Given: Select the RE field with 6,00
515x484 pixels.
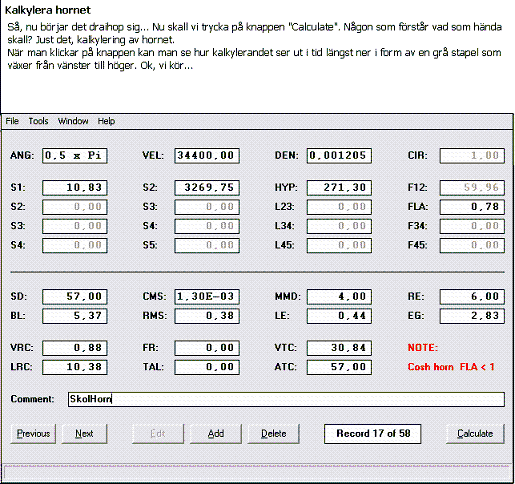Looking at the screenshot, I should pyautogui.click(x=472, y=297).
